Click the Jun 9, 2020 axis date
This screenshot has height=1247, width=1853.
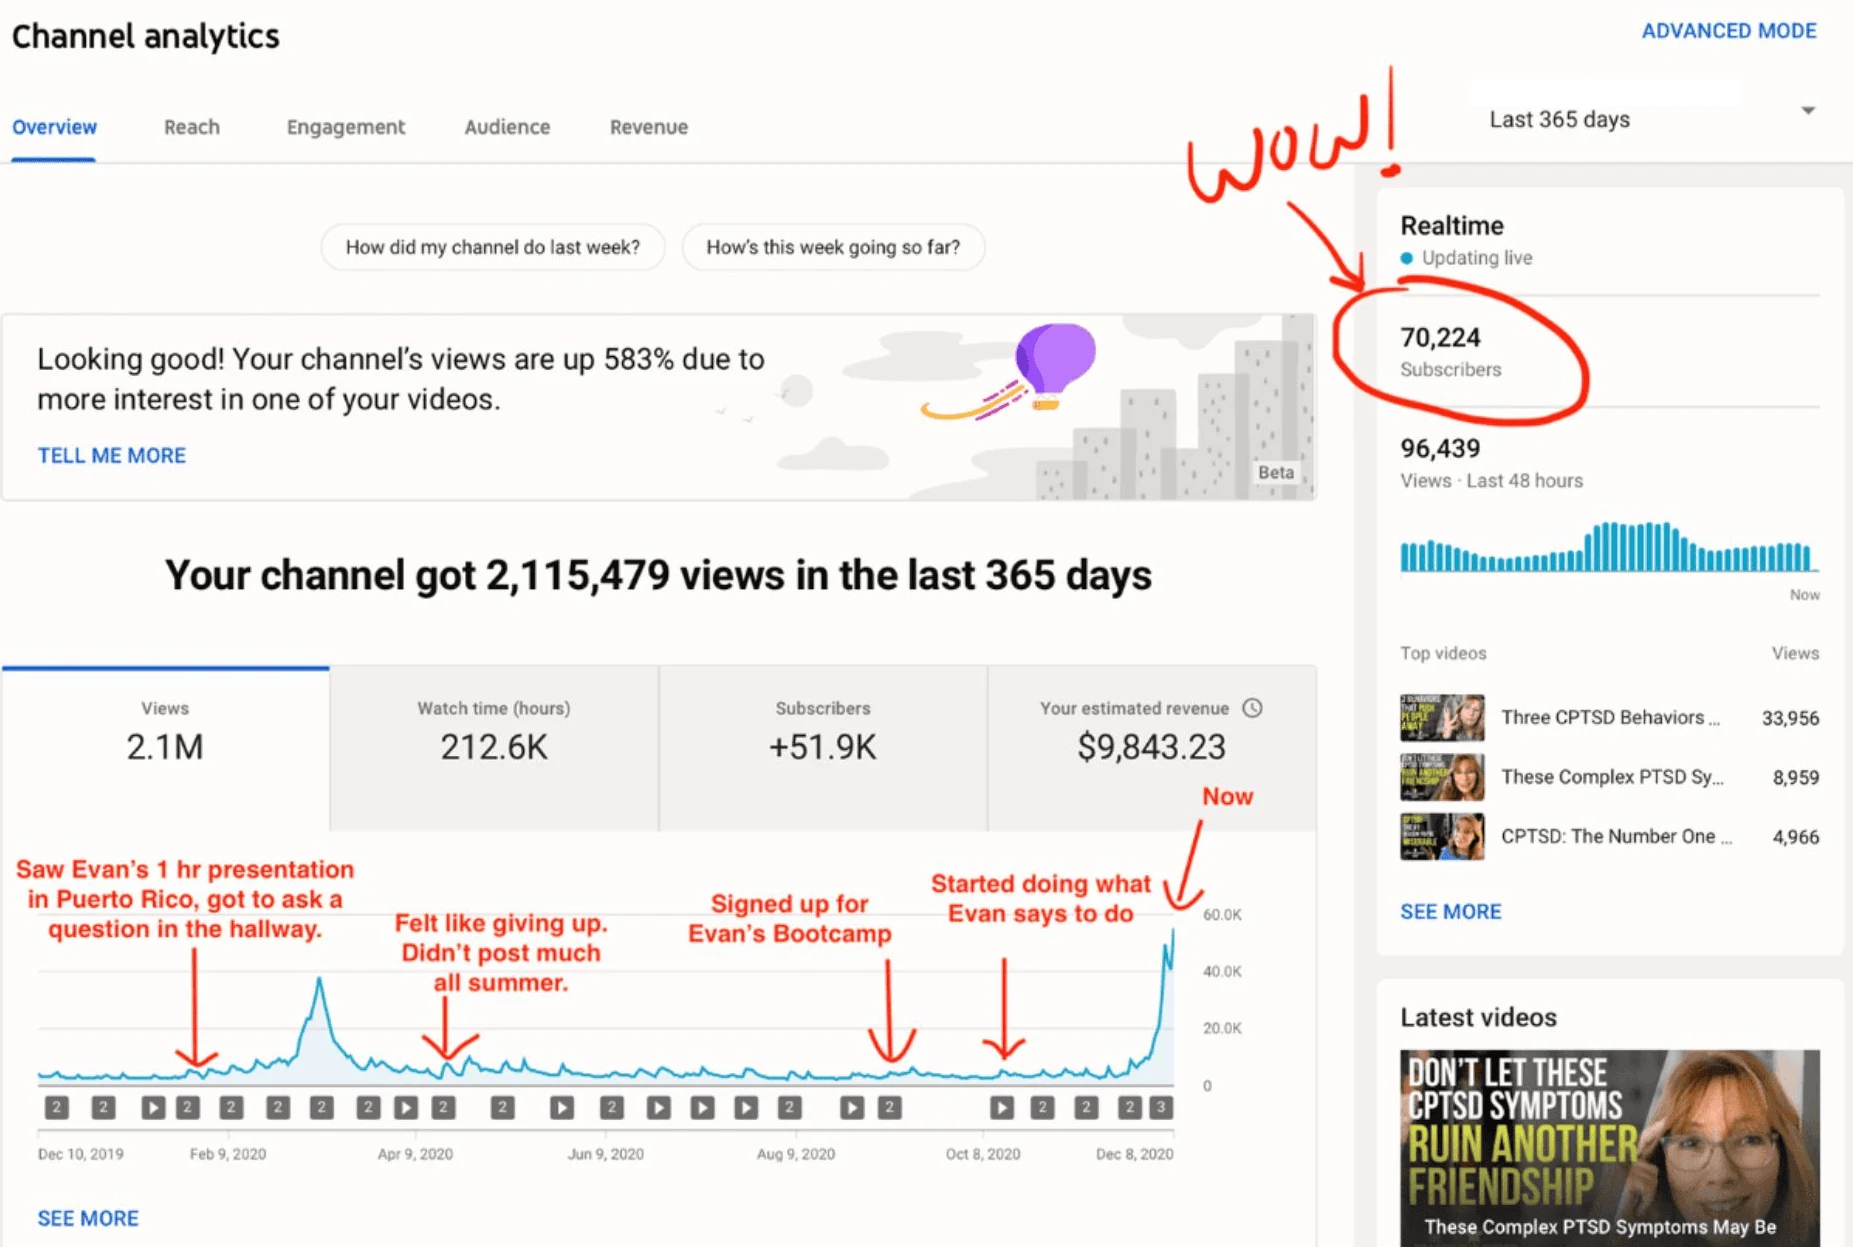point(606,1154)
